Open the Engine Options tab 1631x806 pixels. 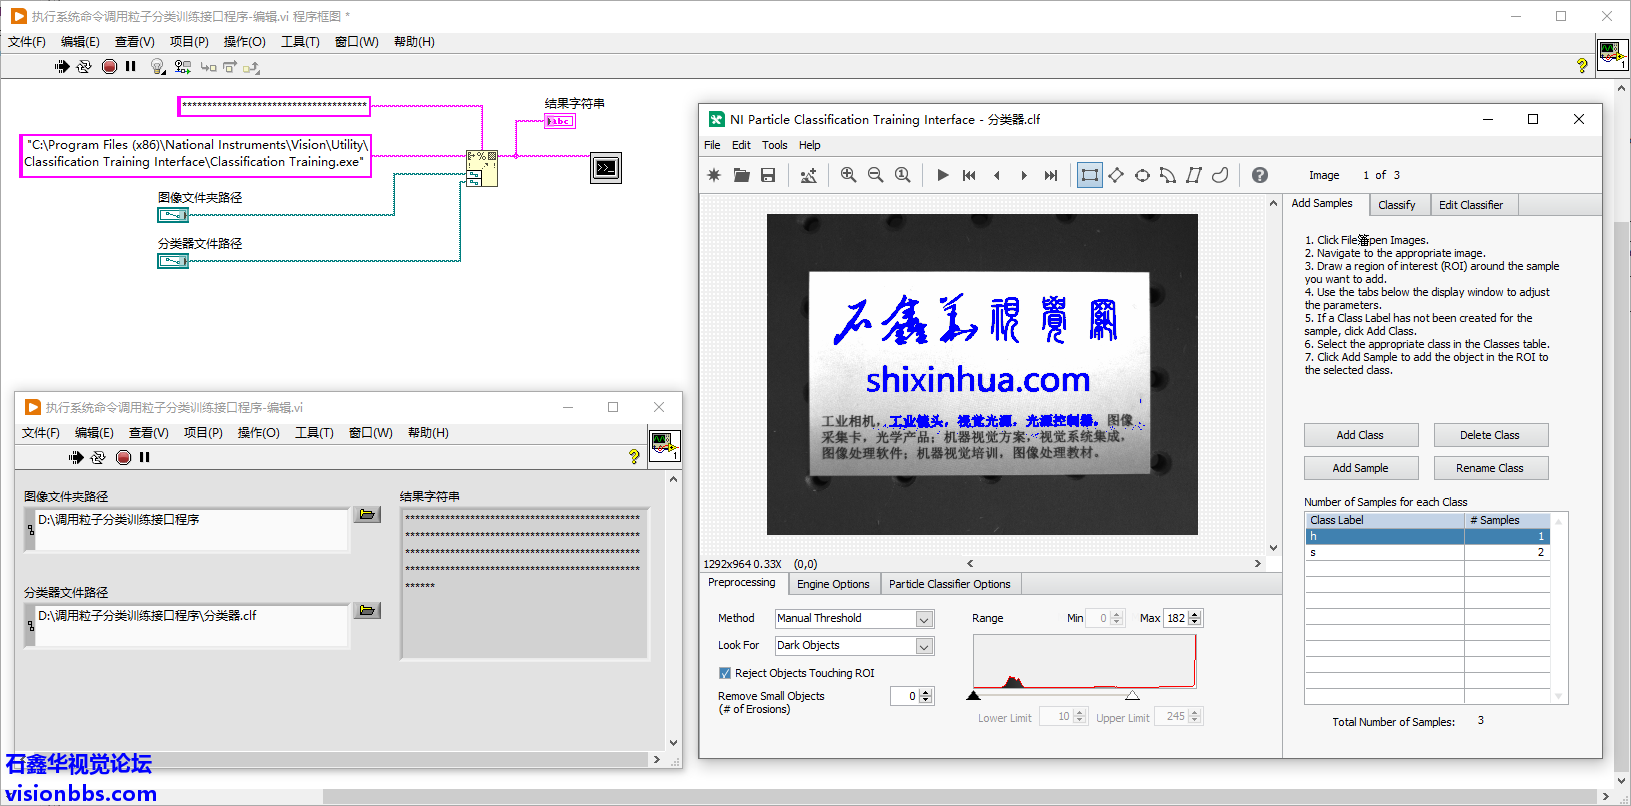point(833,584)
